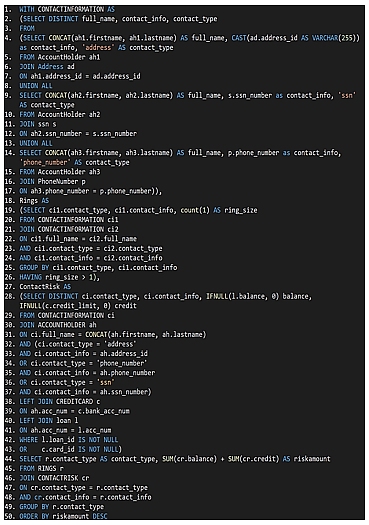Click ORDER BY riskamount DESC on line 50
369x525 pixels.
click(63, 516)
